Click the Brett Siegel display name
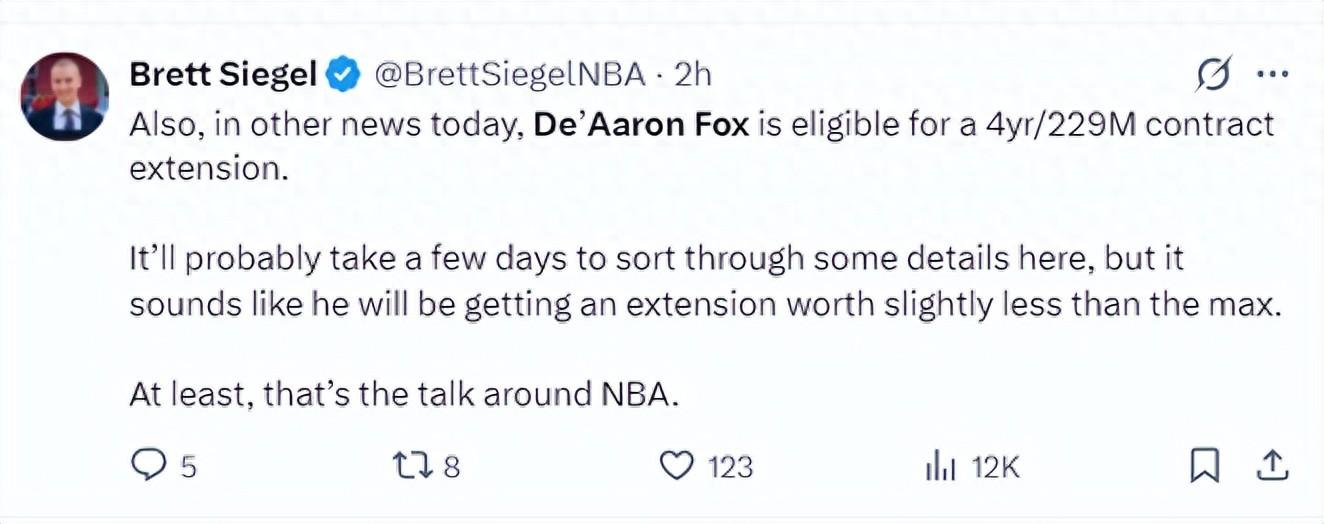This screenshot has width=1324, height=524. point(224,73)
